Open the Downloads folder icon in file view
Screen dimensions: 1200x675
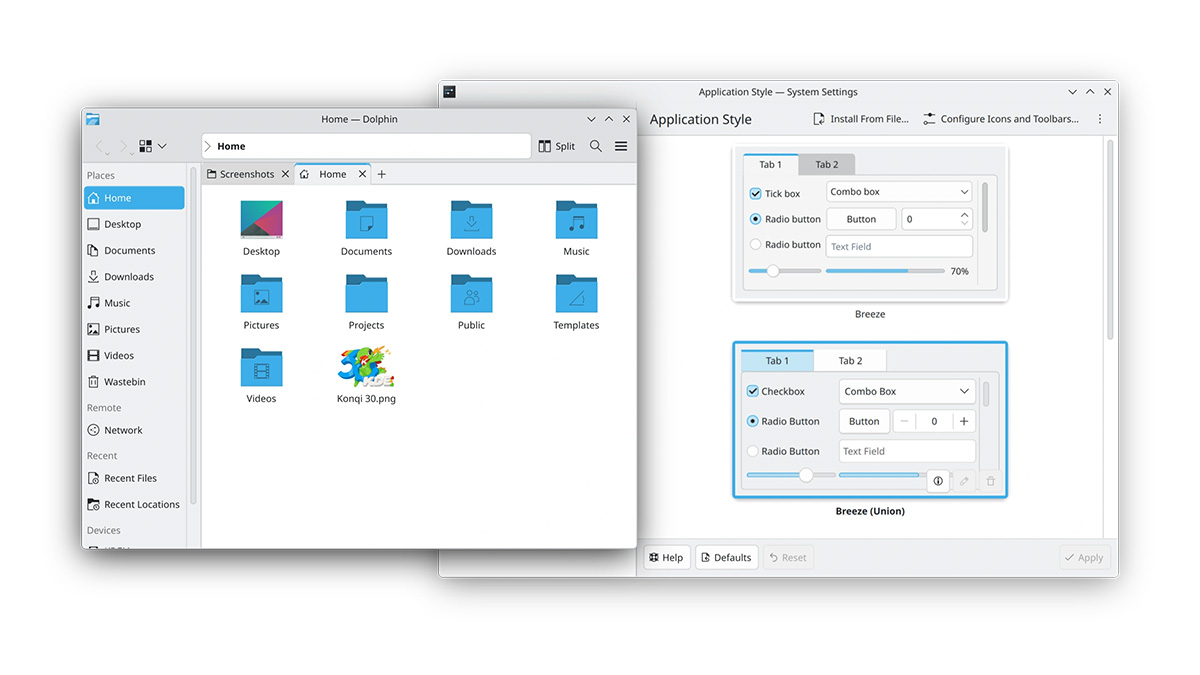(x=471, y=219)
